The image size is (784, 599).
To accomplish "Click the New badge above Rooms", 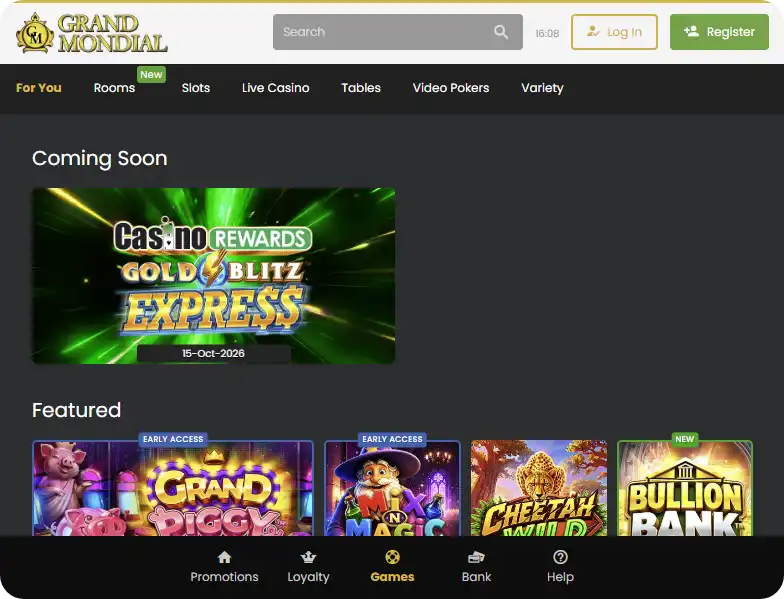I will point(151,74).
